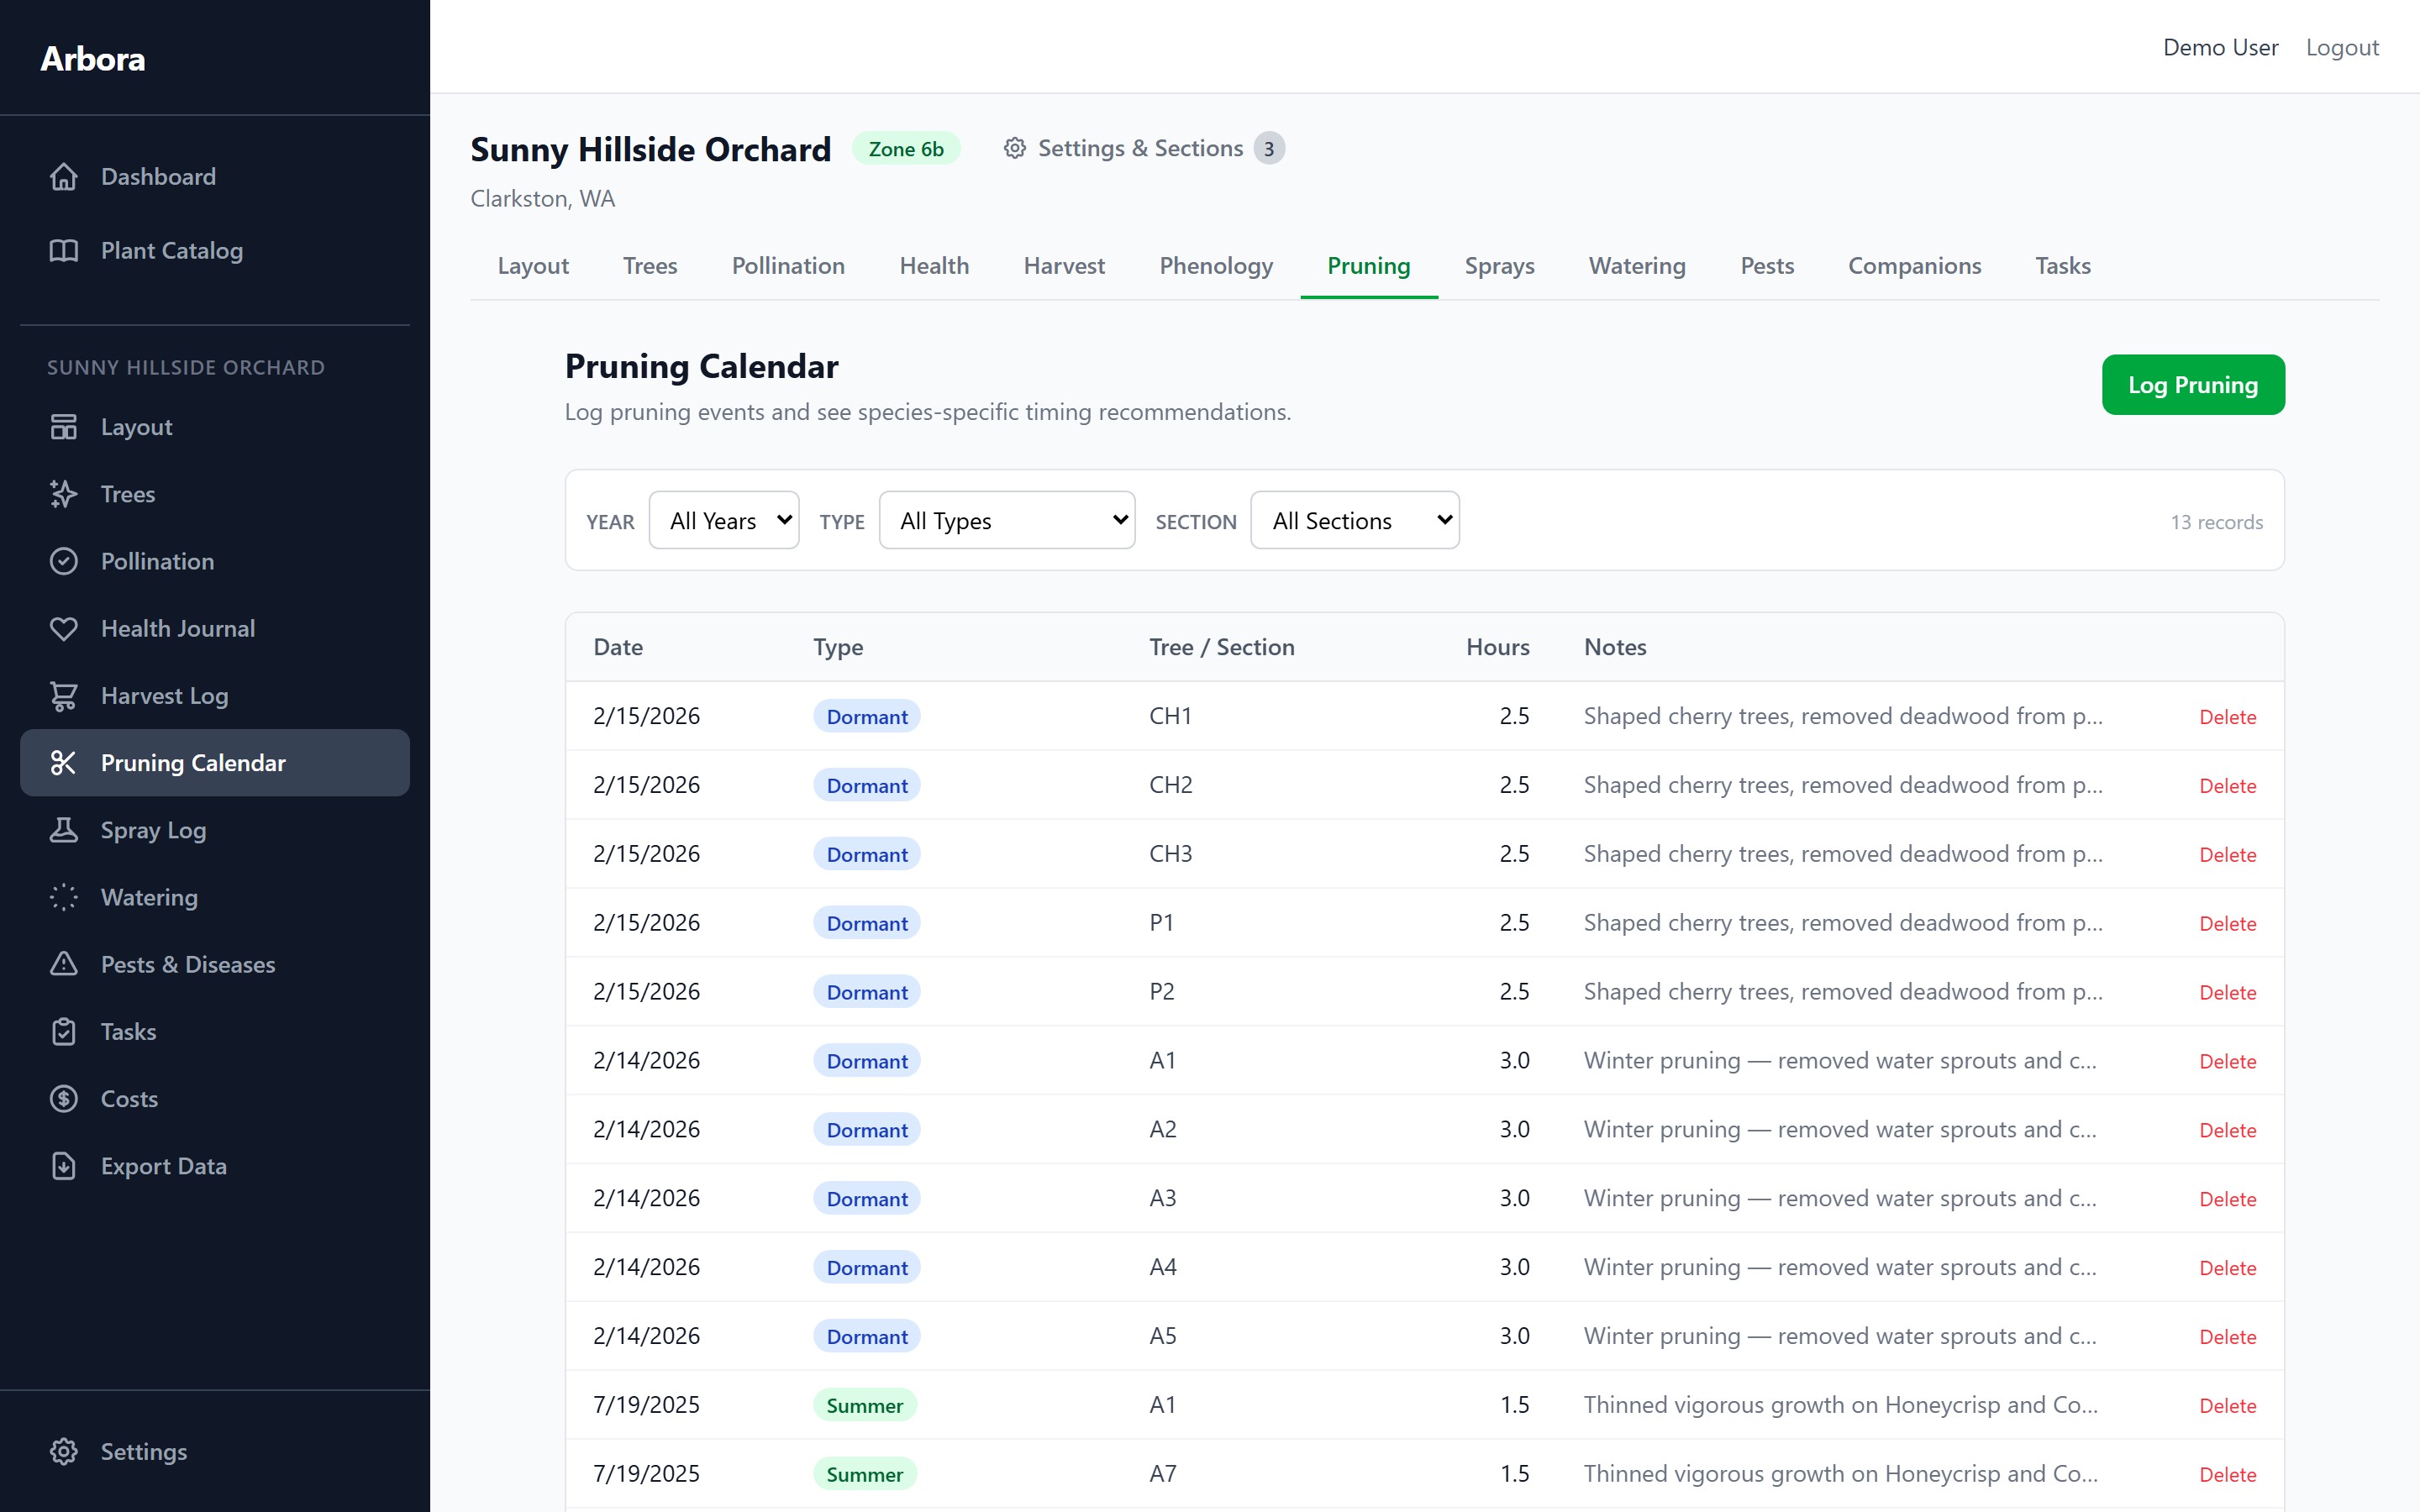Screen dimensions: 2420x1512
Task: Open the All Types dropdown
Action: 1007,520
